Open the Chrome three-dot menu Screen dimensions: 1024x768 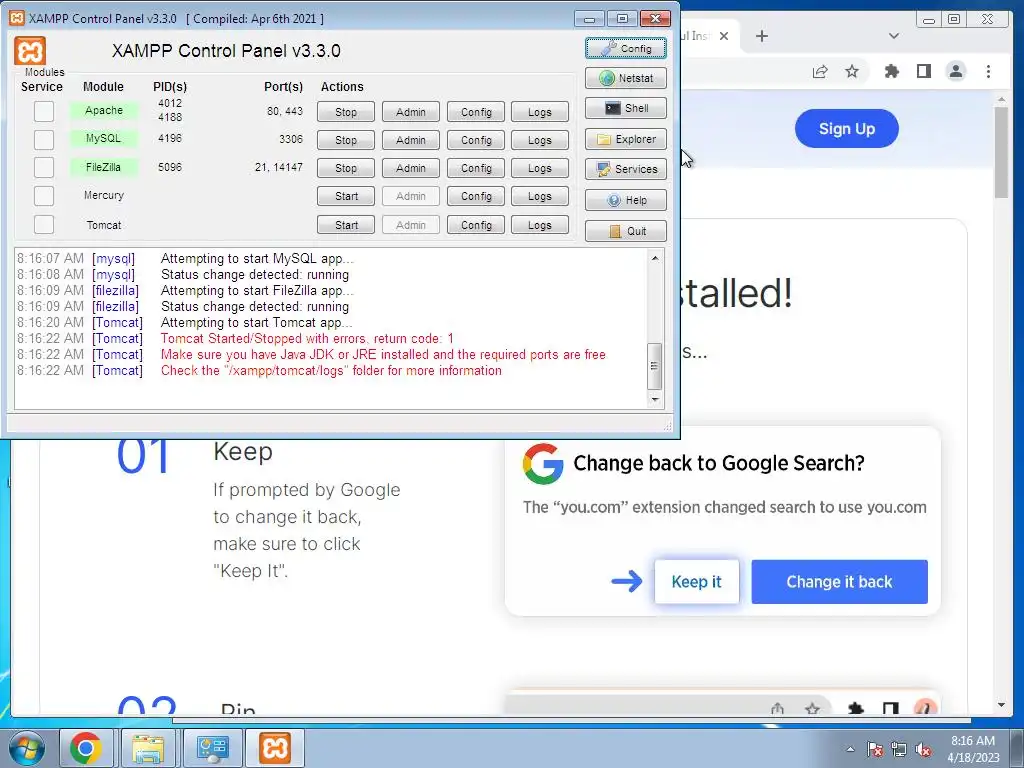pos(988,71)
